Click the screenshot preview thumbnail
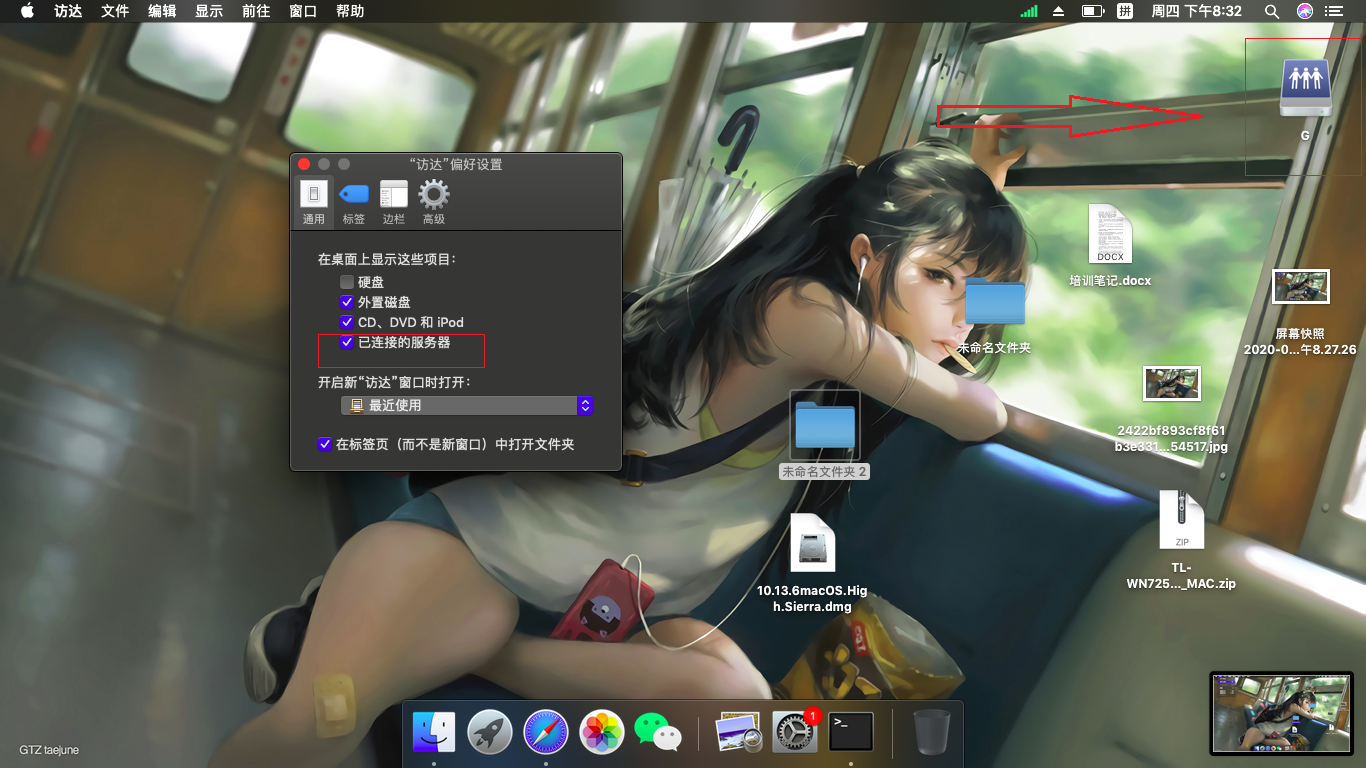1366x768 pixels. (x=1279, y=712)
